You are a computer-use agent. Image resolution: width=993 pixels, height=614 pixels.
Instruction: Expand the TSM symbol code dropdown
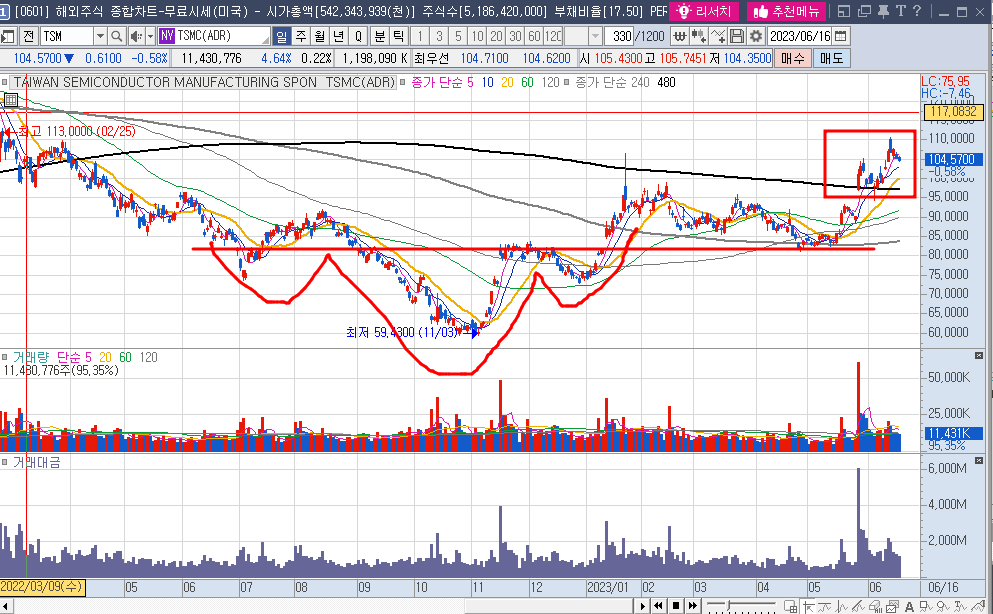click(100, 36)
